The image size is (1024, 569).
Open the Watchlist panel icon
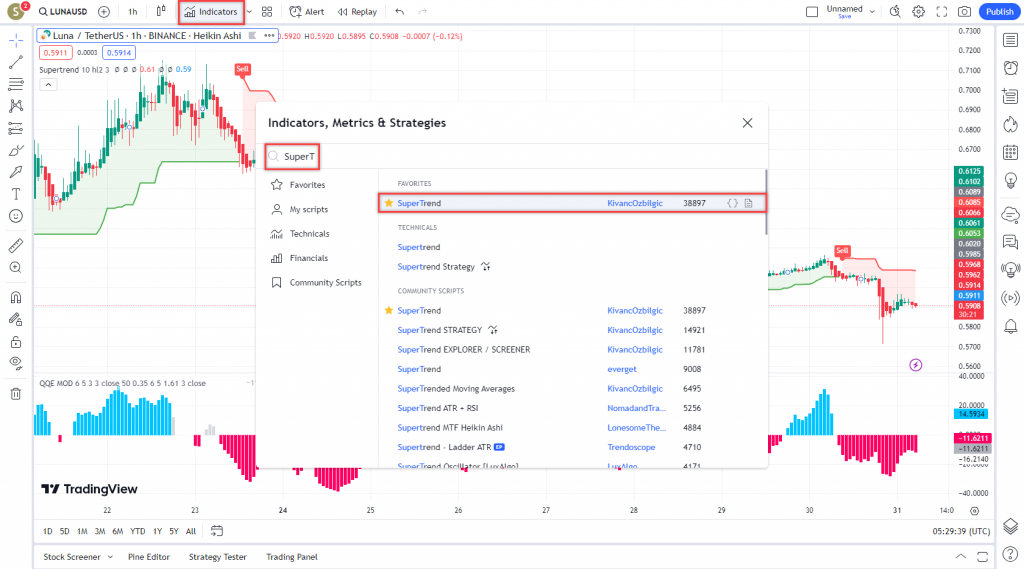[1010, 41]
